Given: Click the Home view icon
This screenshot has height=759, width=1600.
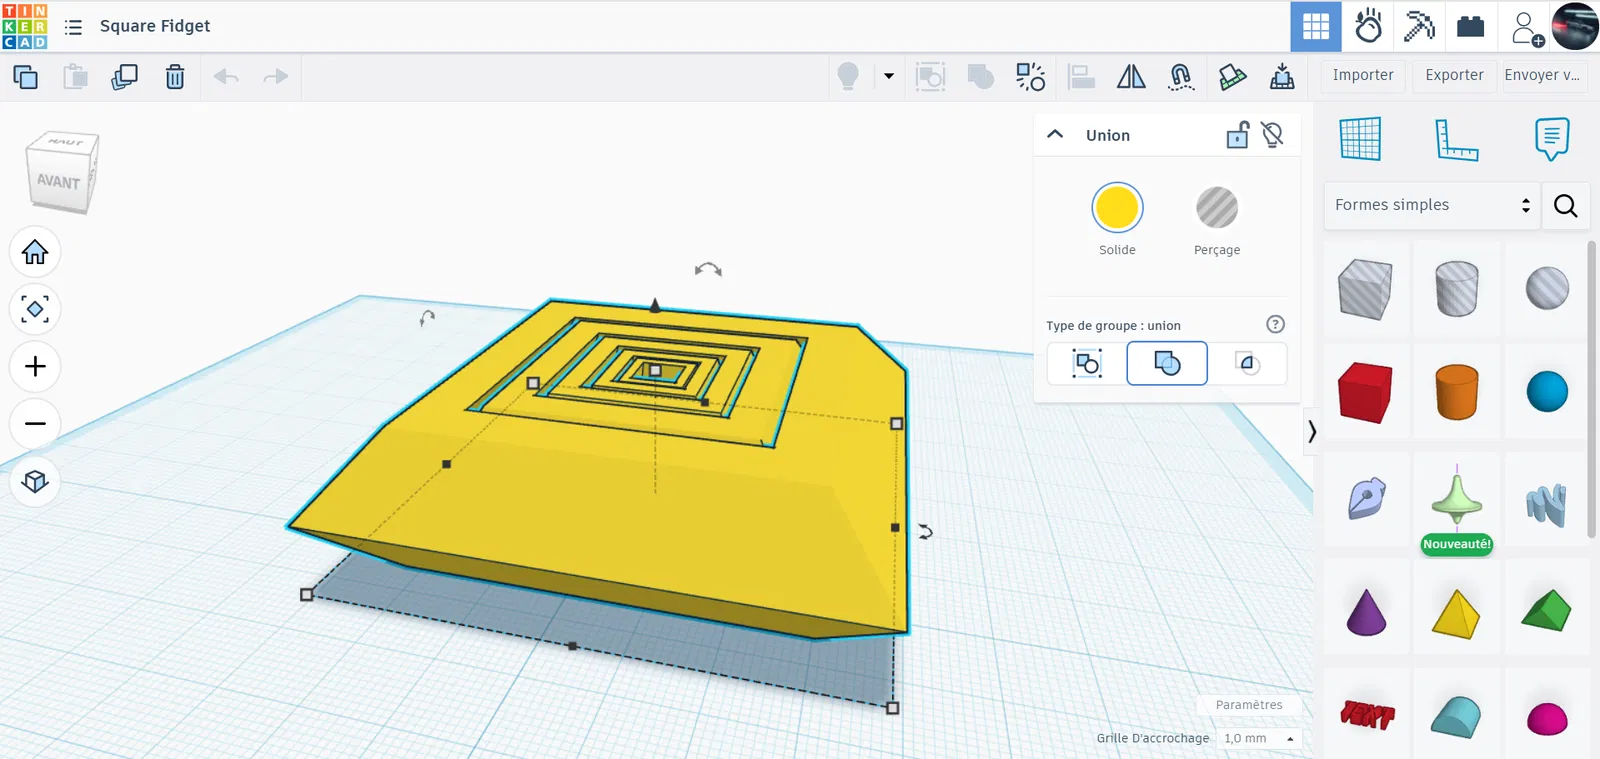Looking at the screenshot, I should pos(35,252).
